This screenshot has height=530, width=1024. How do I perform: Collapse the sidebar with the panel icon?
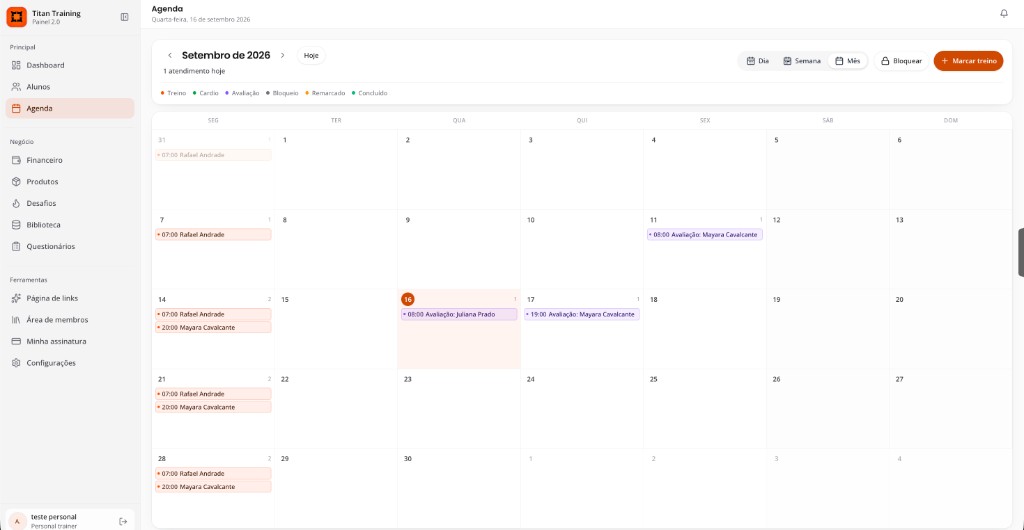125,17
